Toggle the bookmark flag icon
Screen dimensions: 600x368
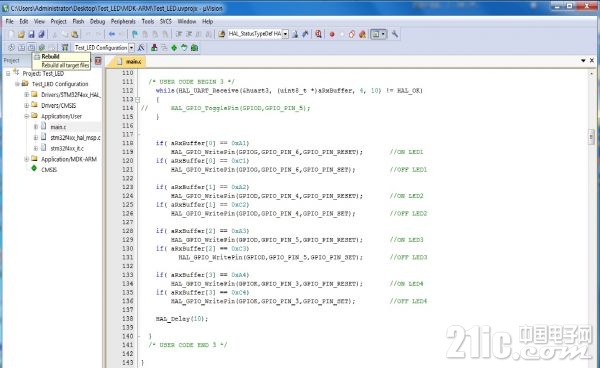(x=135, y=34)
